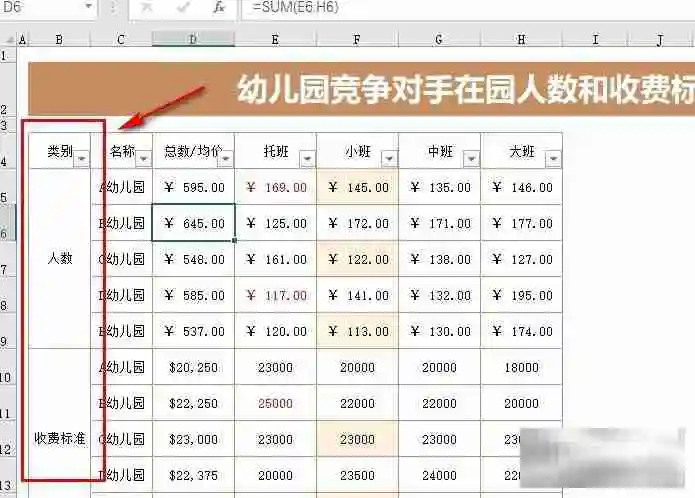This screenshot has width=695, height=498.
Task: Select cell $22,375
Action: [193, 475]
